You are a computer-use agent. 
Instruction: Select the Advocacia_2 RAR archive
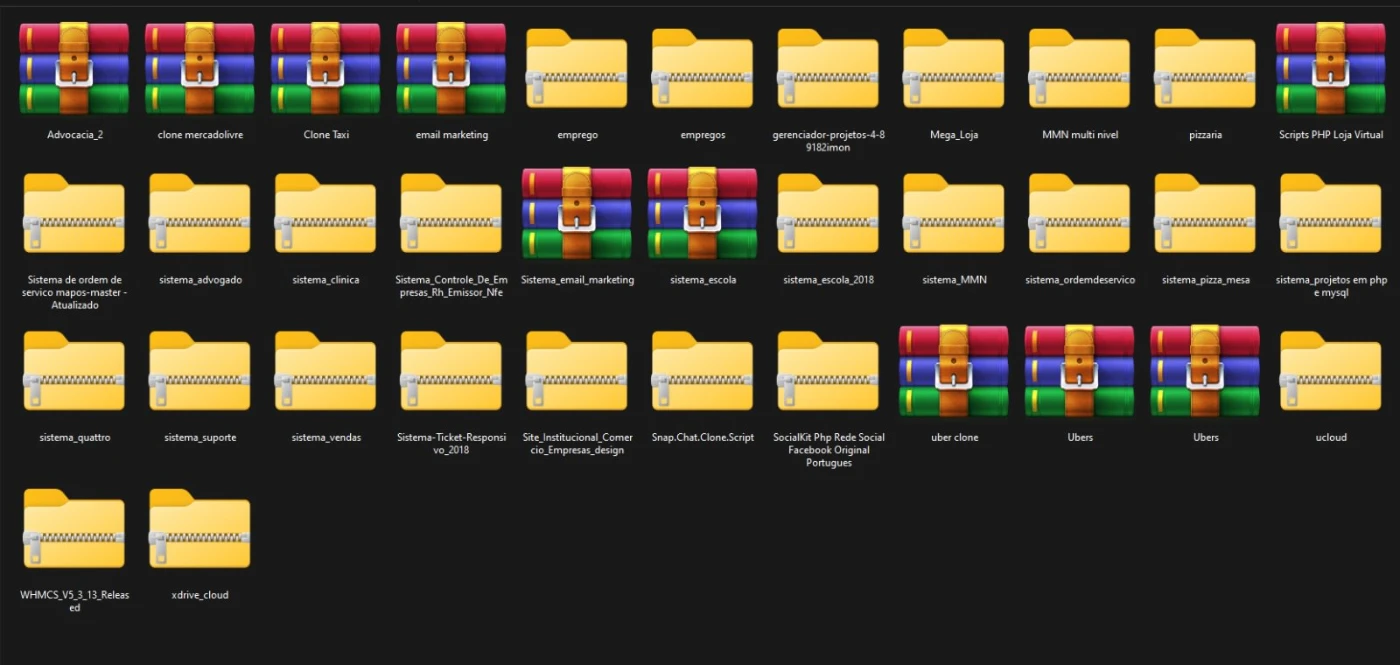click(x=74, y=69)
